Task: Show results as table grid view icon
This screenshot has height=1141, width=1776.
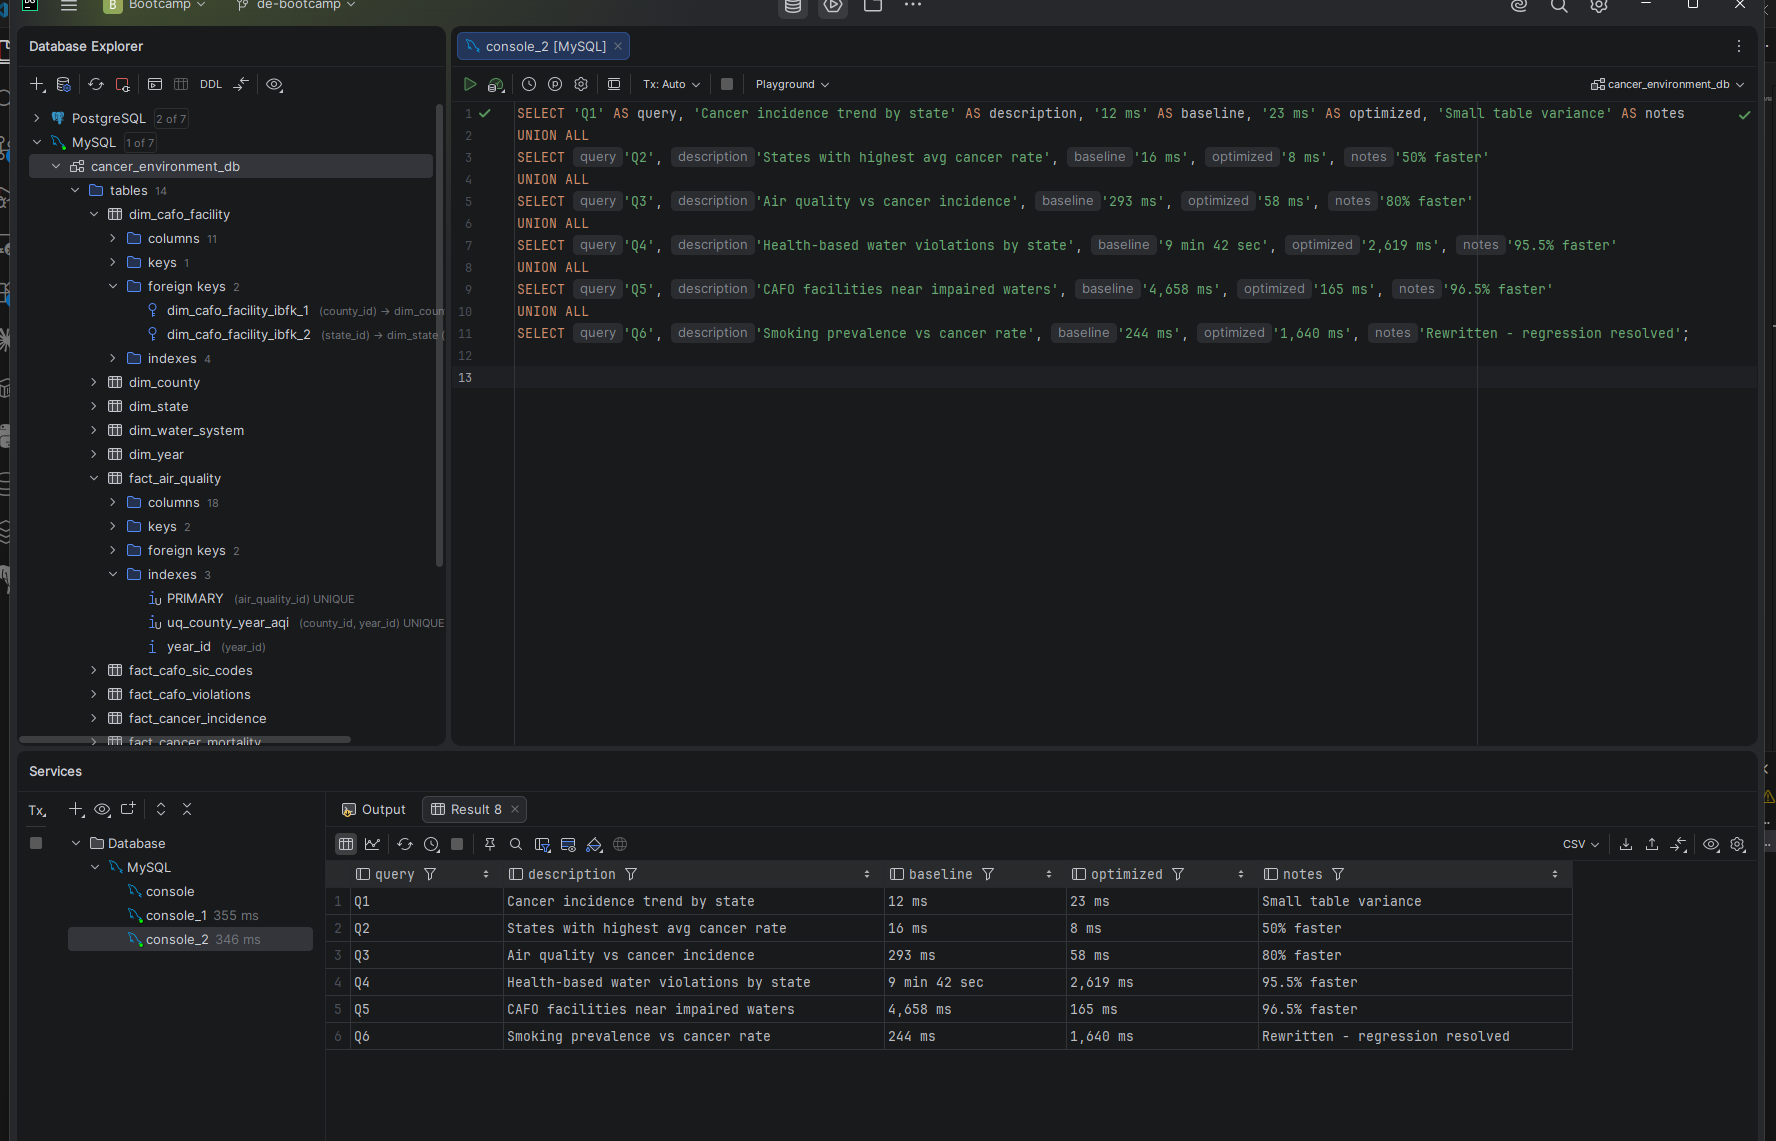Action: [x=346, y=844]
